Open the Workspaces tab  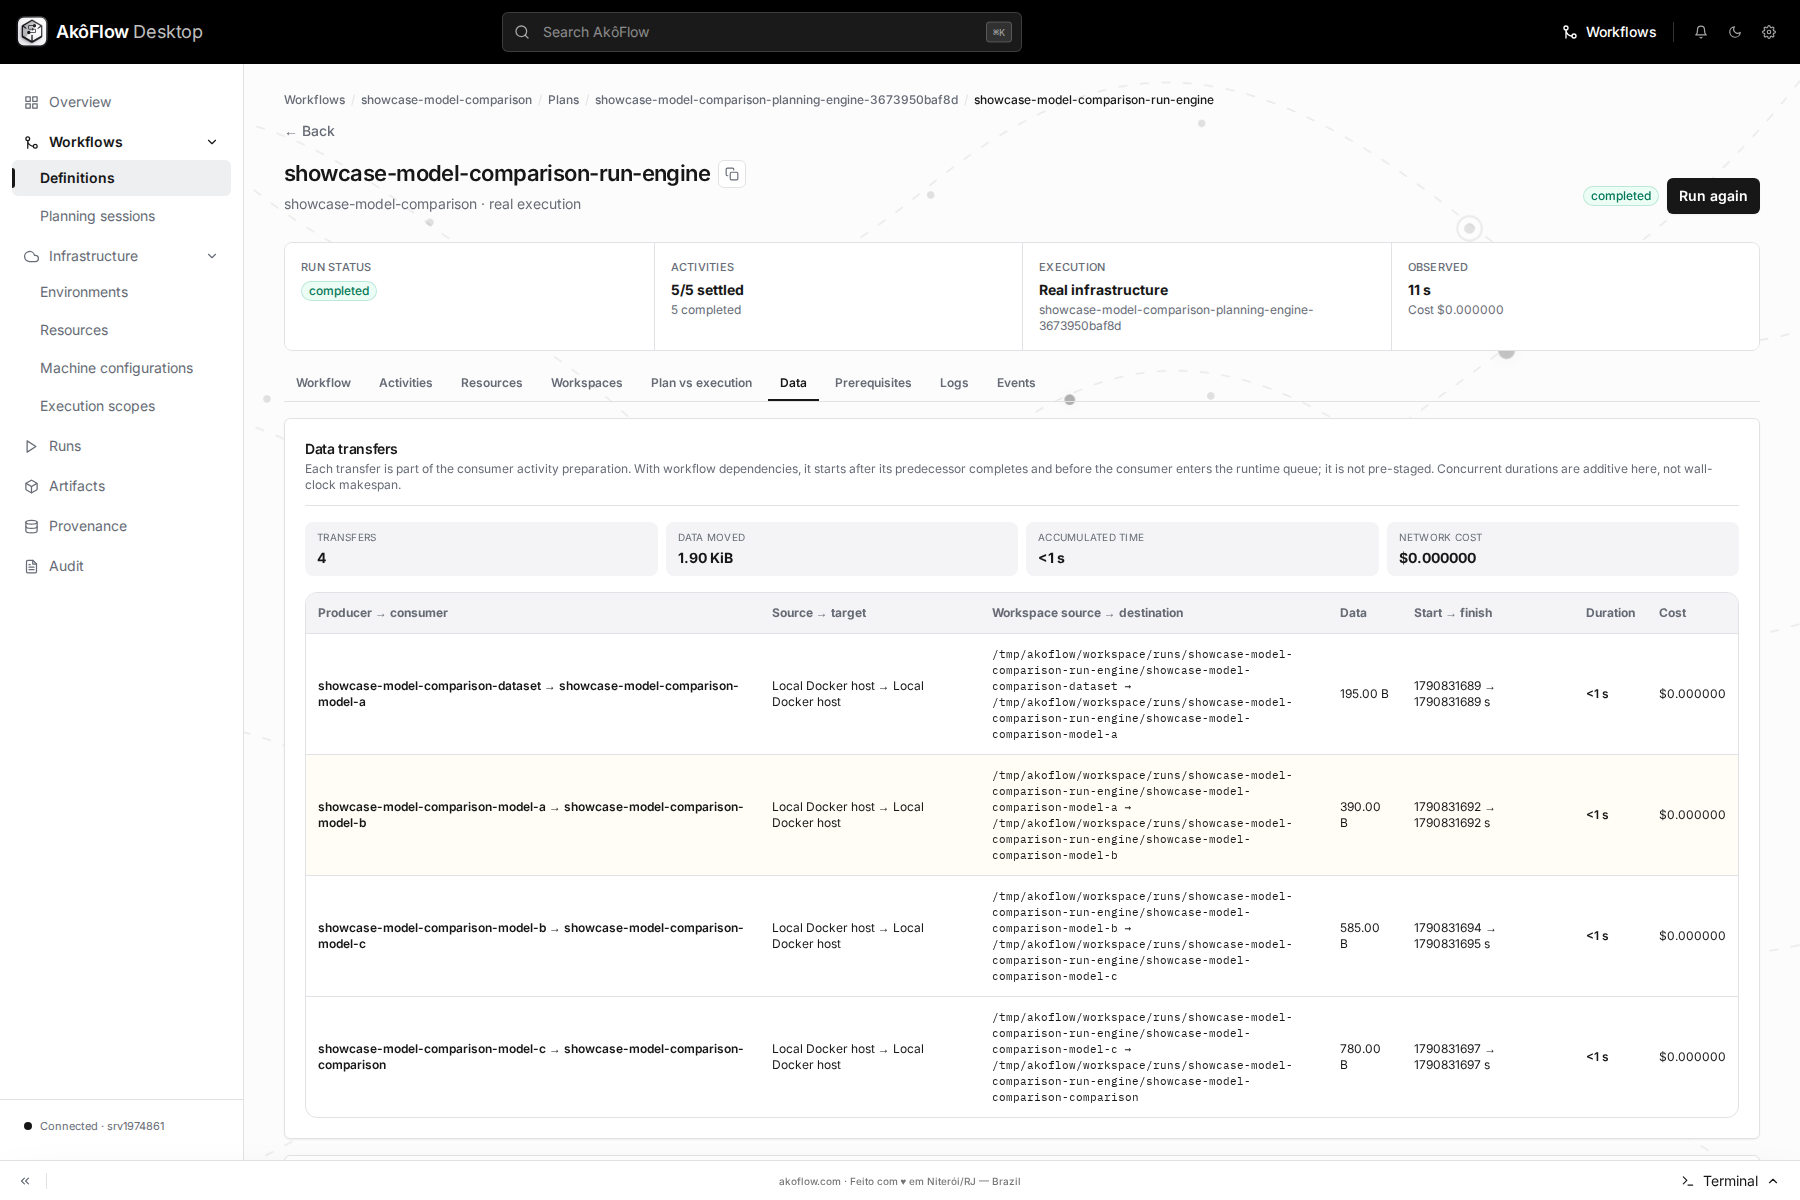pos(586,383)
